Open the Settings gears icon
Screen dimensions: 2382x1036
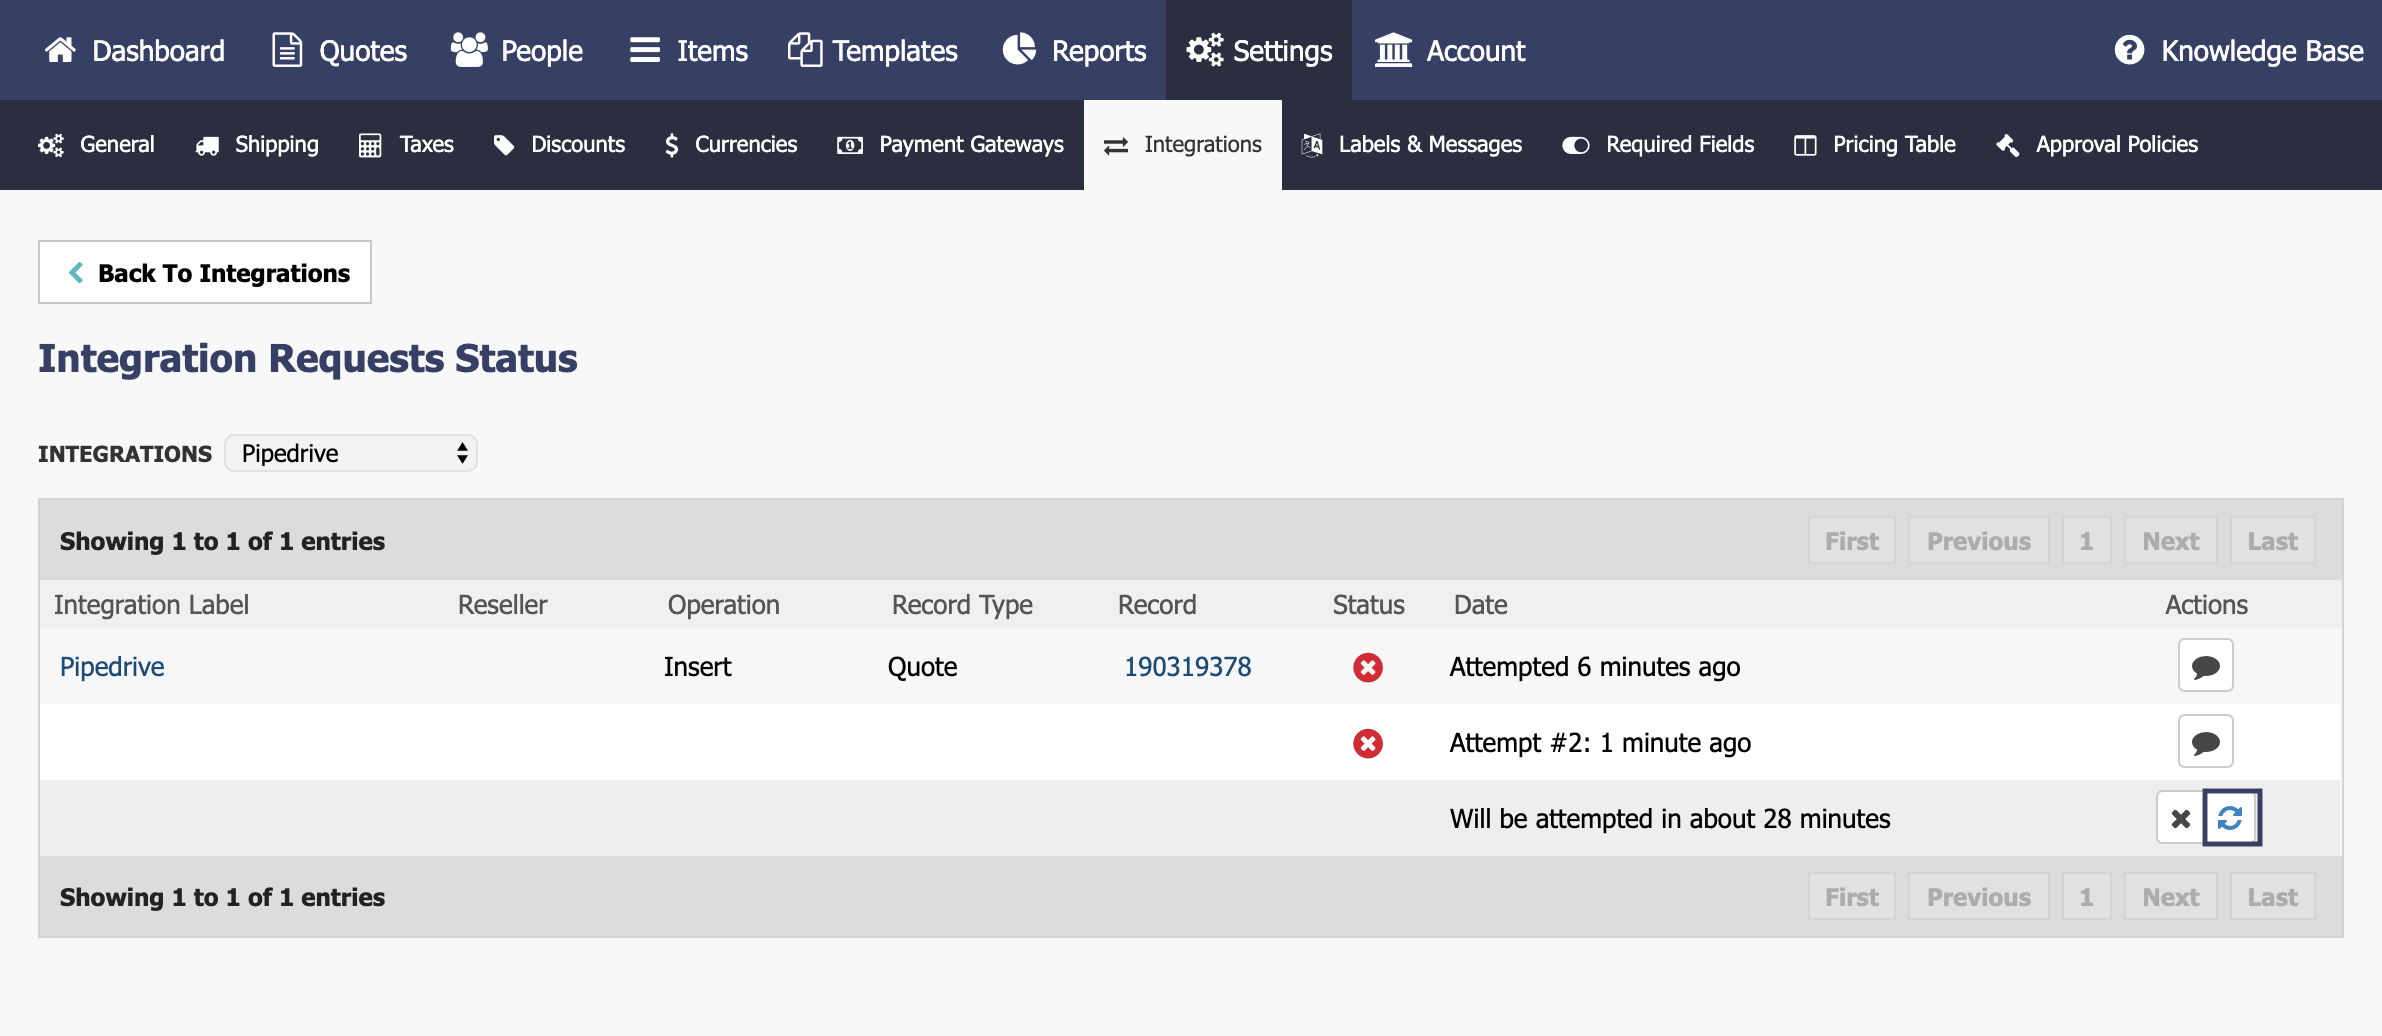point(1205,50)
